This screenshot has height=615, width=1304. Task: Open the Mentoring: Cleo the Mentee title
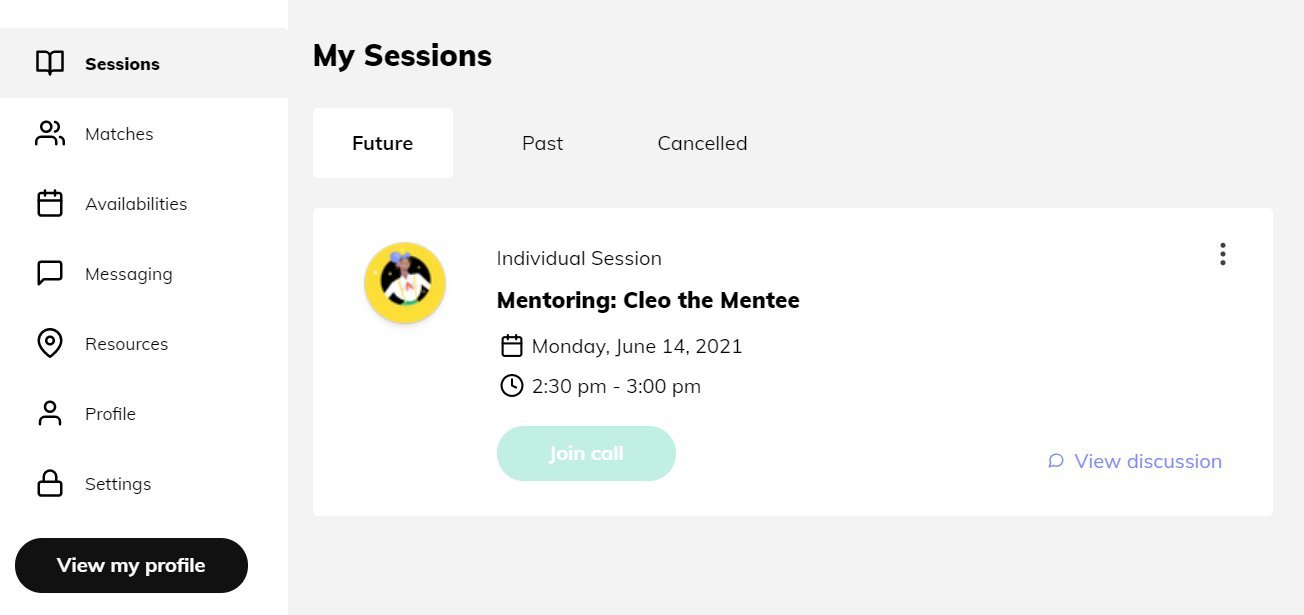pos(648,300)
